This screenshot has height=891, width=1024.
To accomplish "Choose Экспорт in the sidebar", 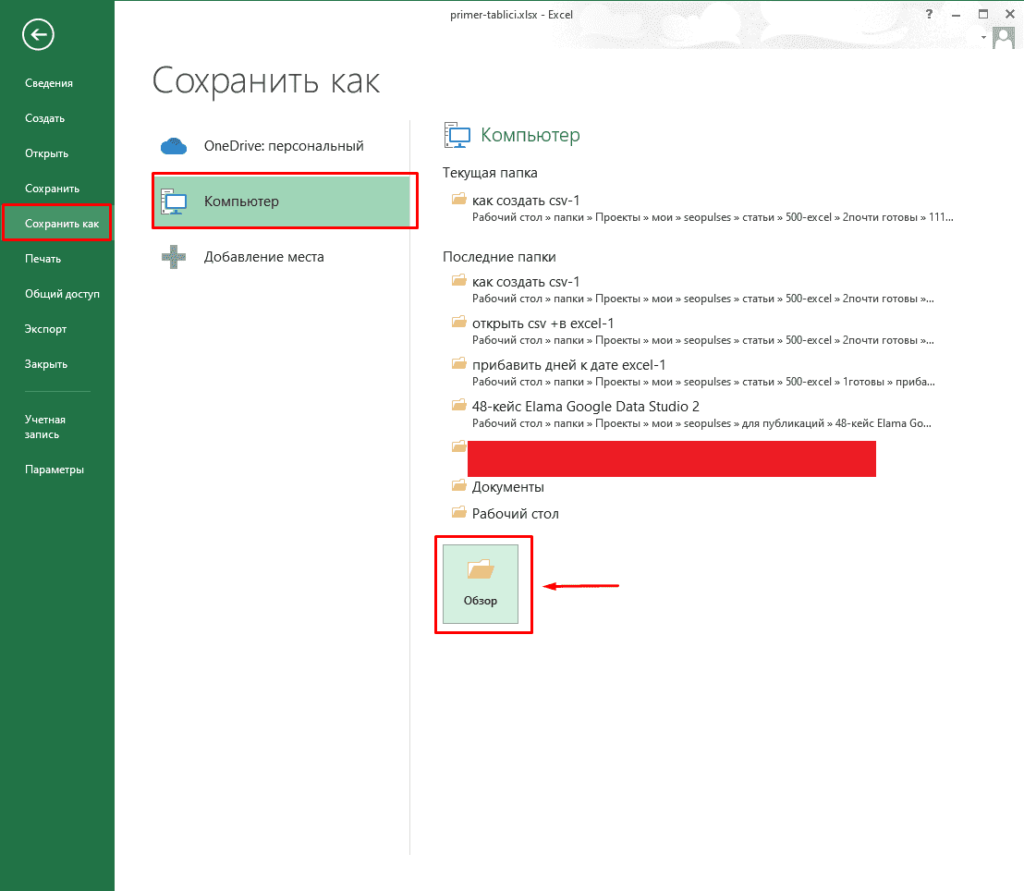I will point(46,329).
